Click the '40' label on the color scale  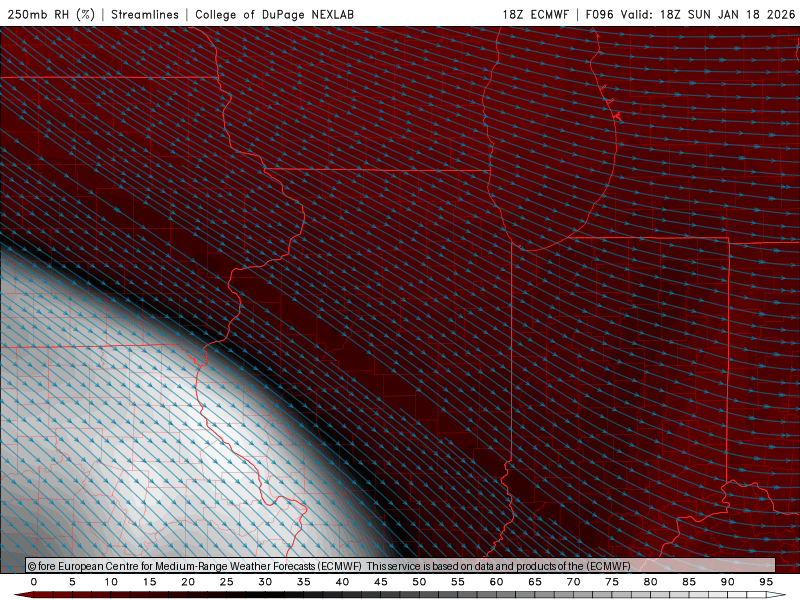(342, 582)
